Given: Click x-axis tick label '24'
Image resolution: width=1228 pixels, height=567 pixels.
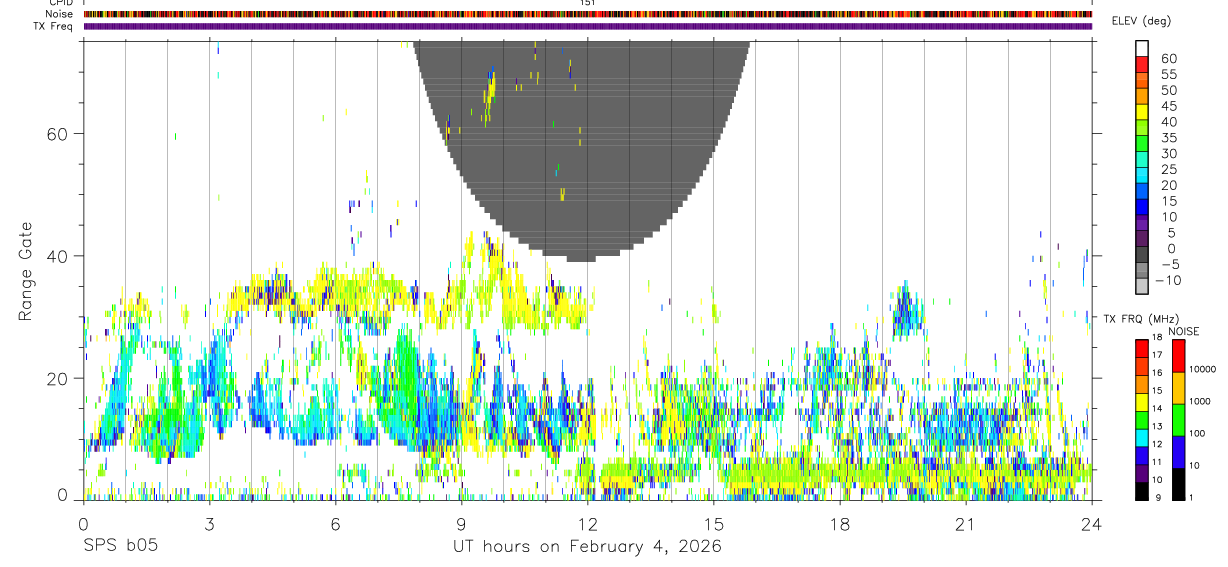Looking at the screenshot, I should coord(1092,524).
